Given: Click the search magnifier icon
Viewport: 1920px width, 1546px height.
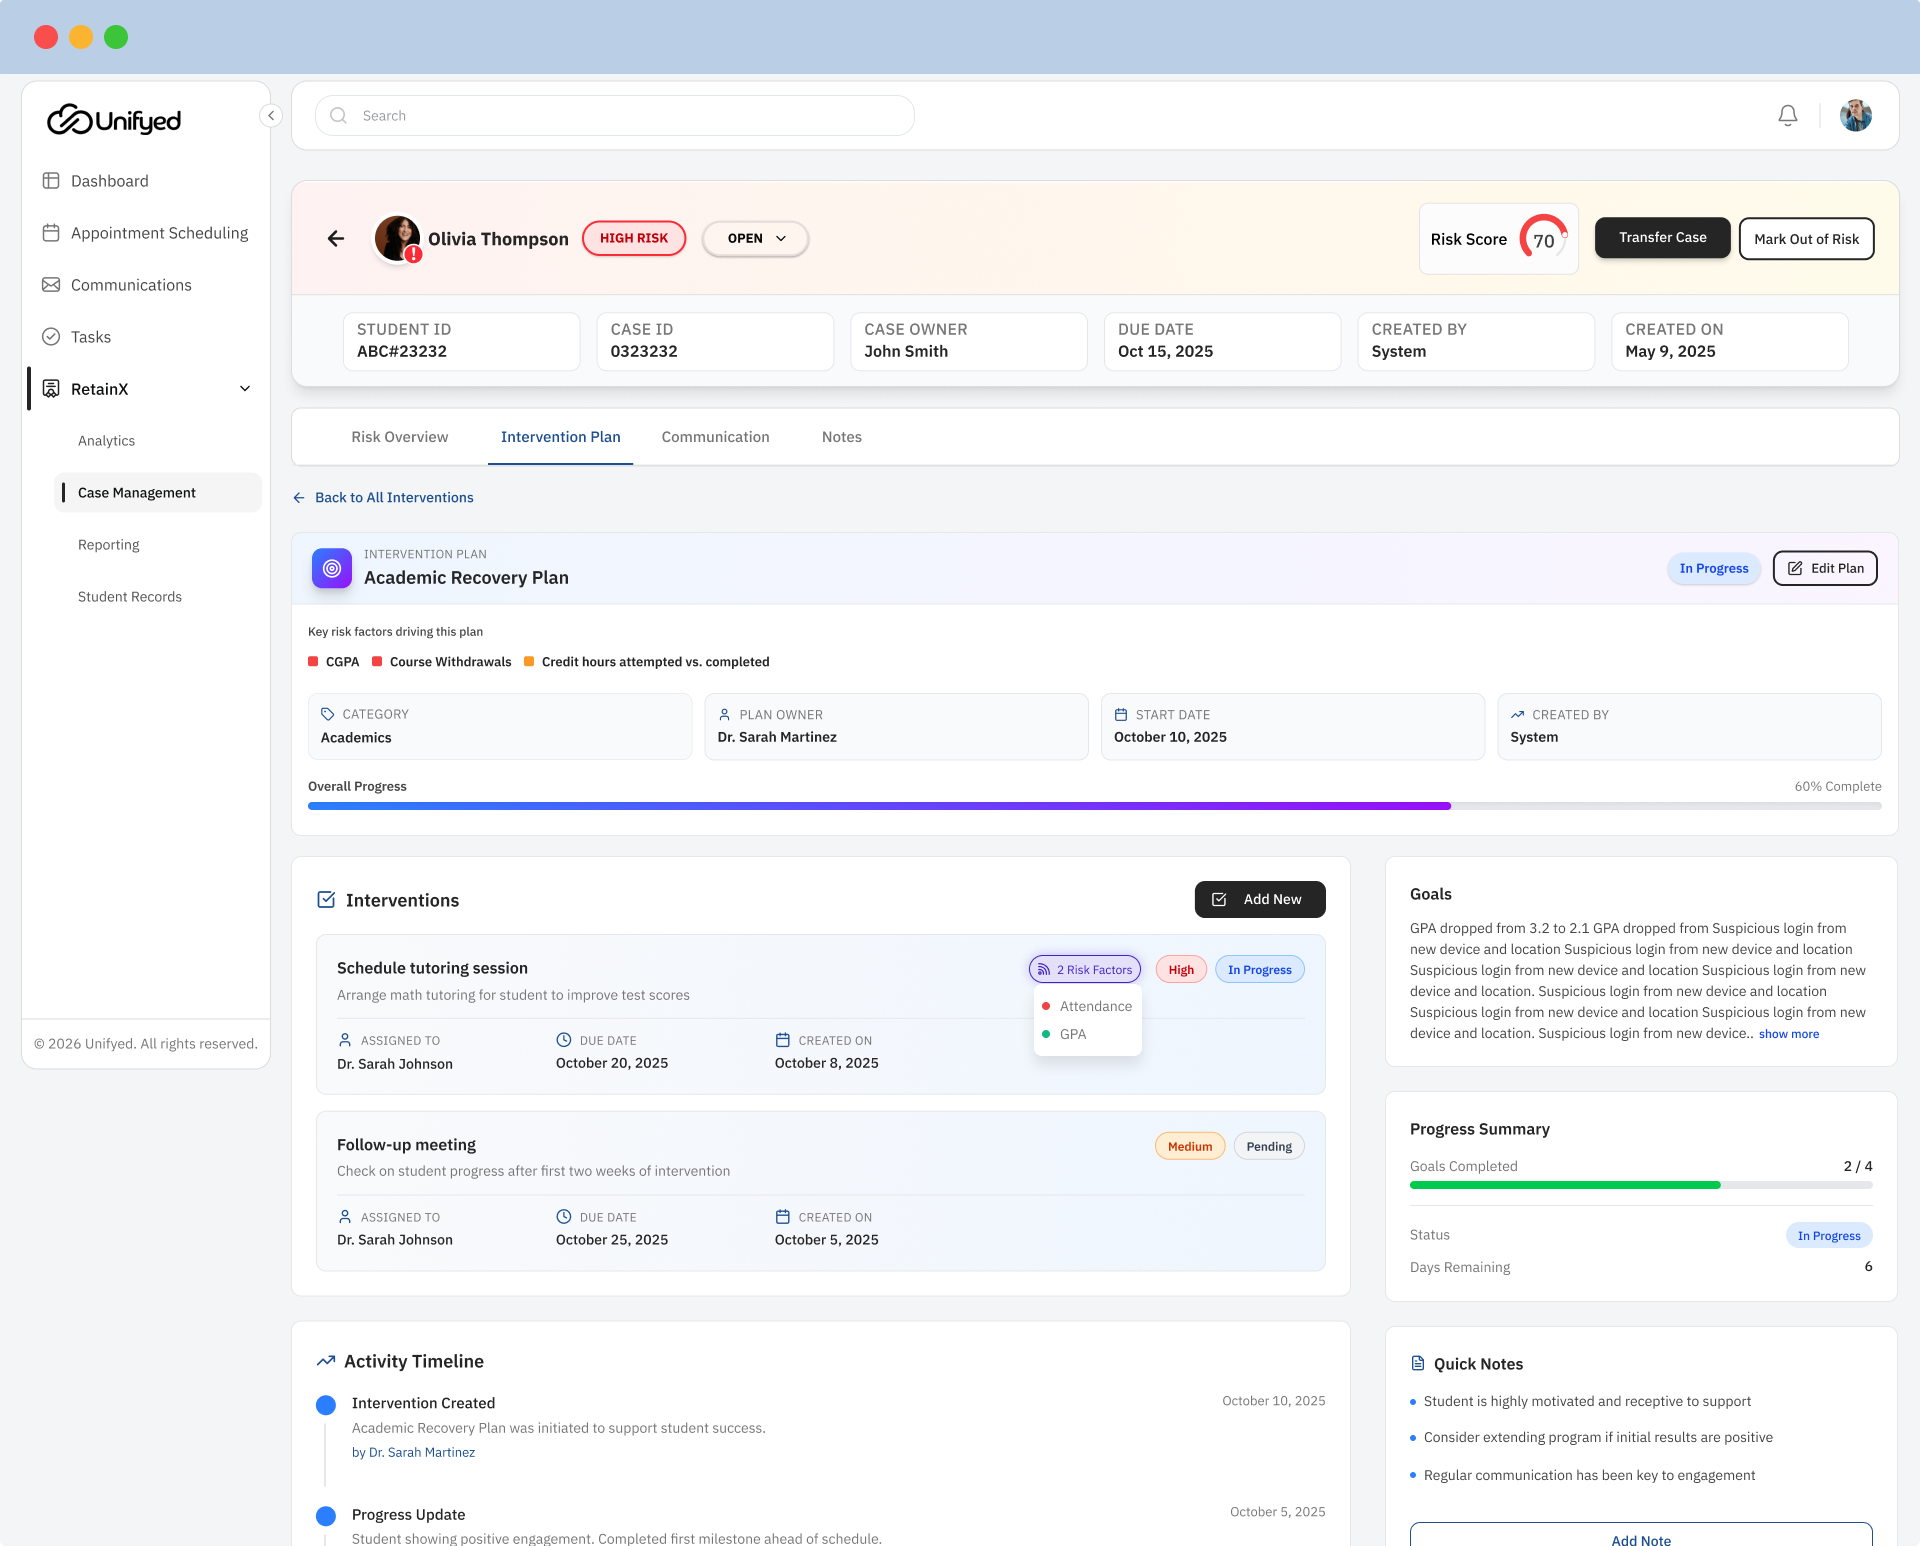Looking at the screenshot, I should 339,116.
